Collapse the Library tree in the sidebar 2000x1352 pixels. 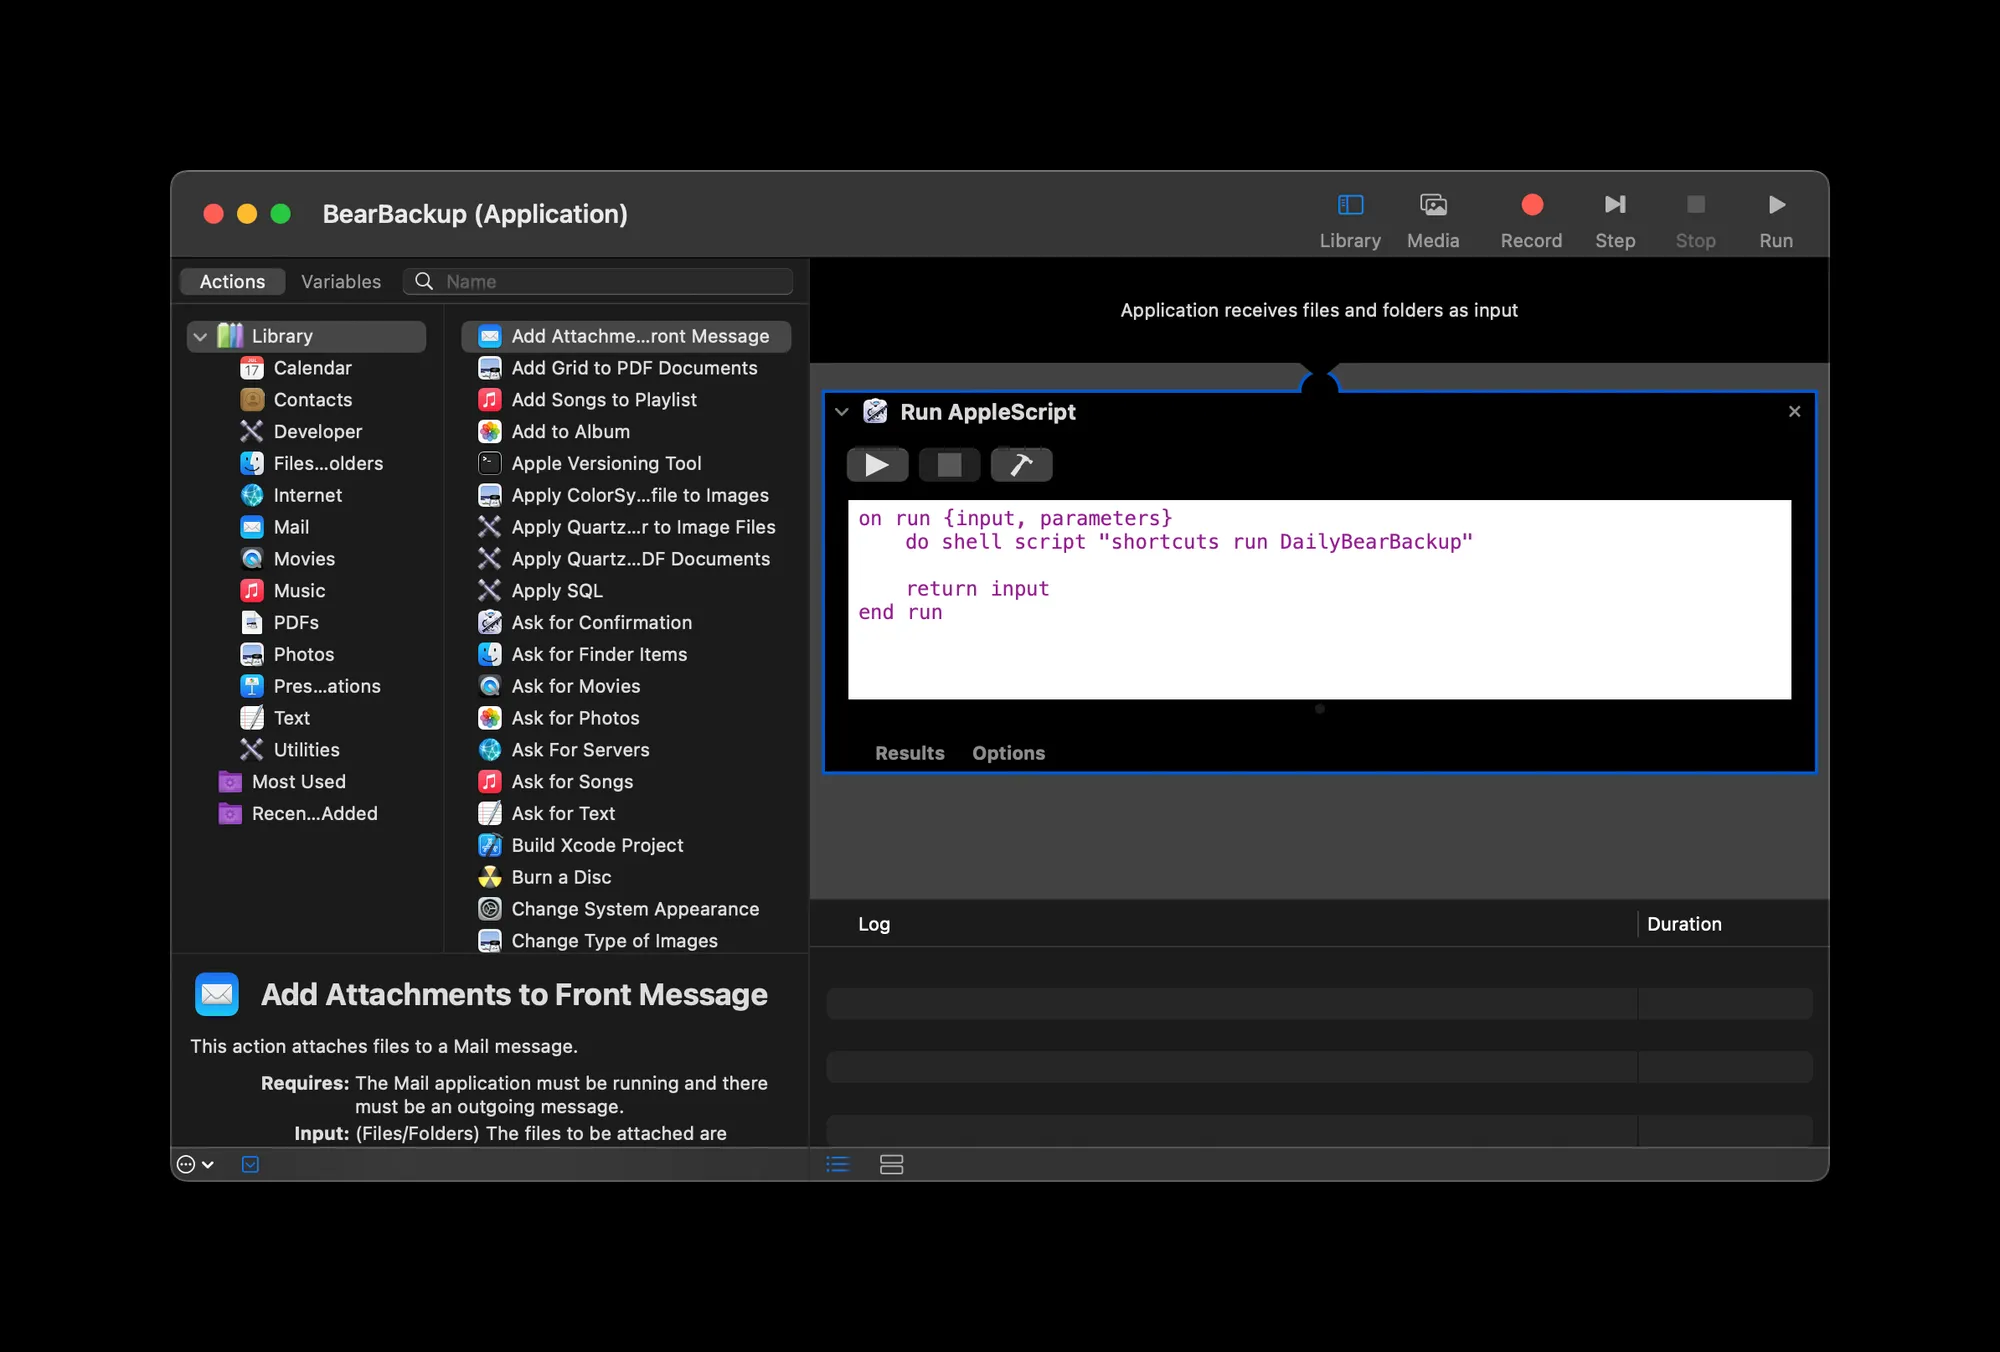(200, 336)
